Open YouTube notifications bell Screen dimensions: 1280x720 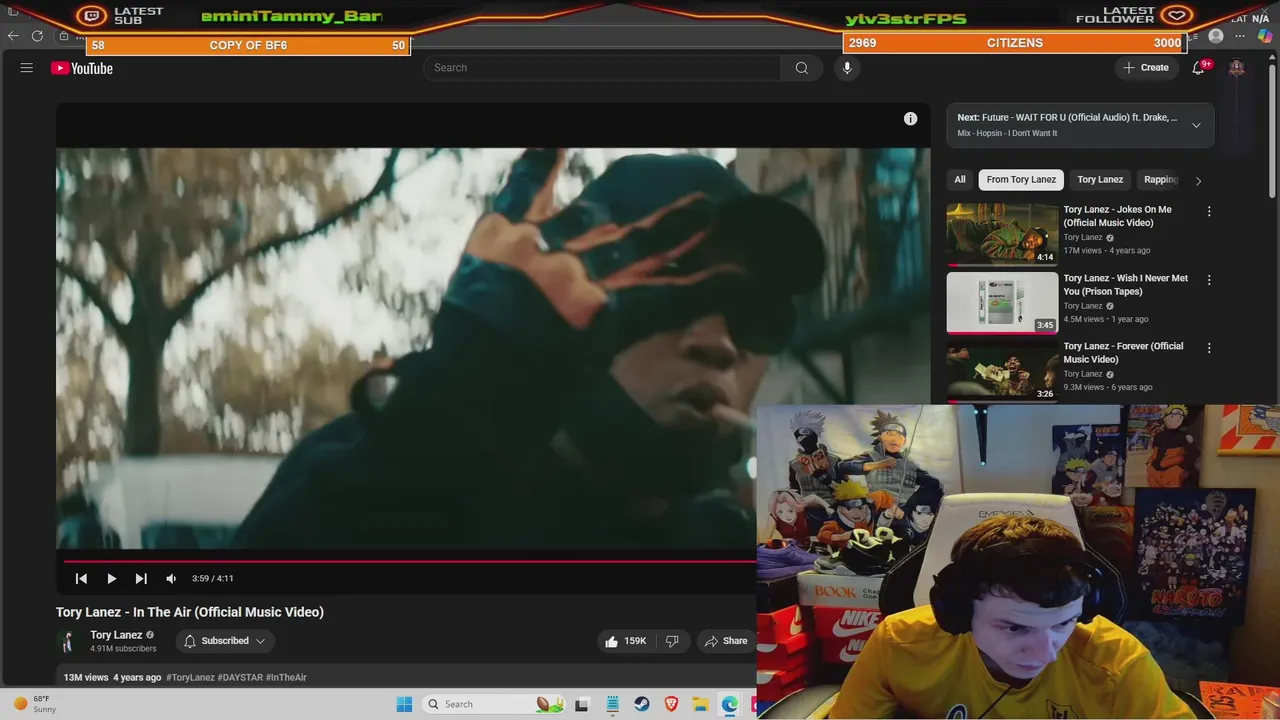(1198, 68)
